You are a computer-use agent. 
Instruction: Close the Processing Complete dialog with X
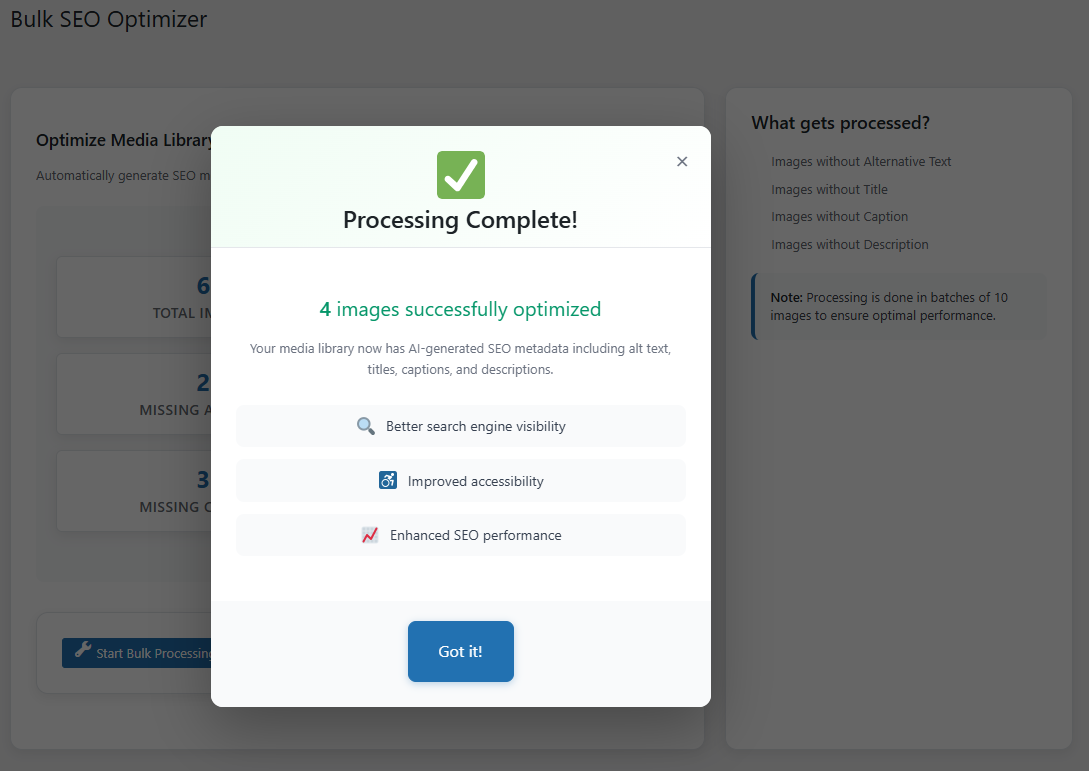[x=682, y=162]
